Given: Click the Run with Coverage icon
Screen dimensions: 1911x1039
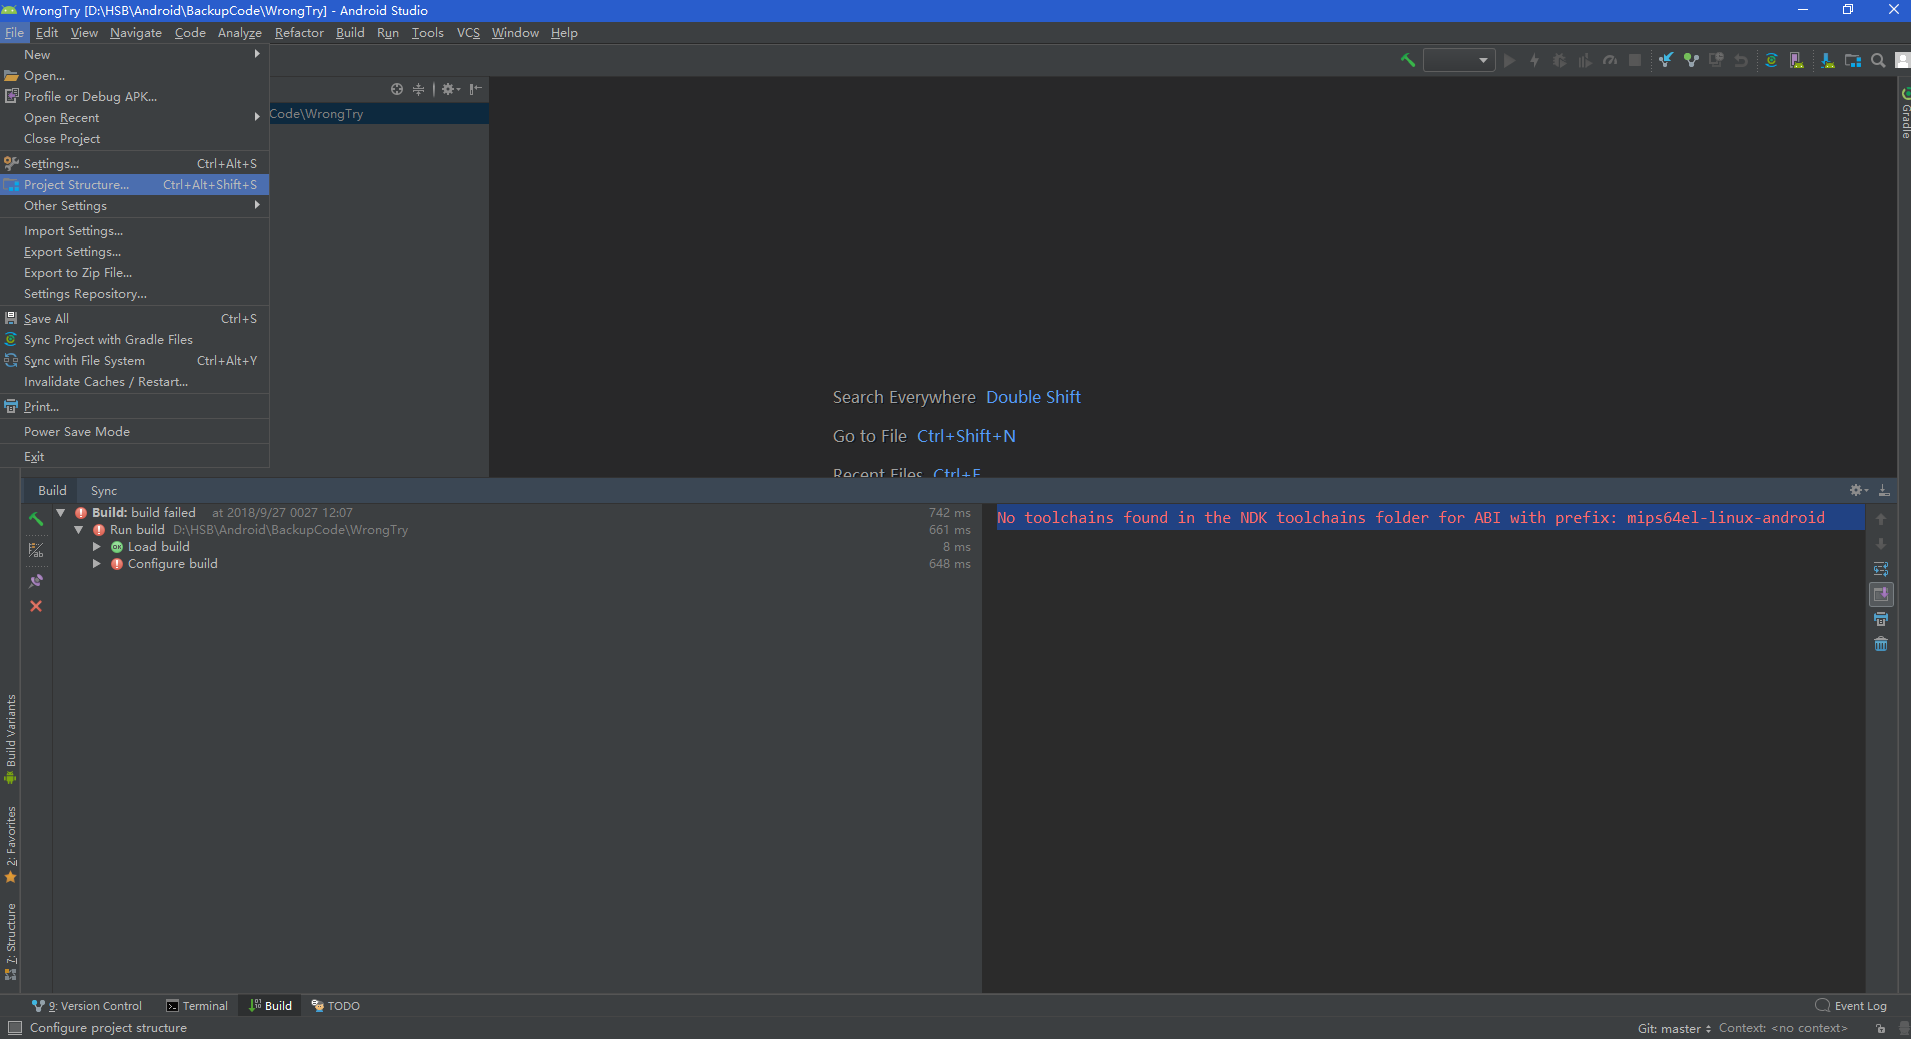Looking at the screenshot, I should [x=1584, y=60].
